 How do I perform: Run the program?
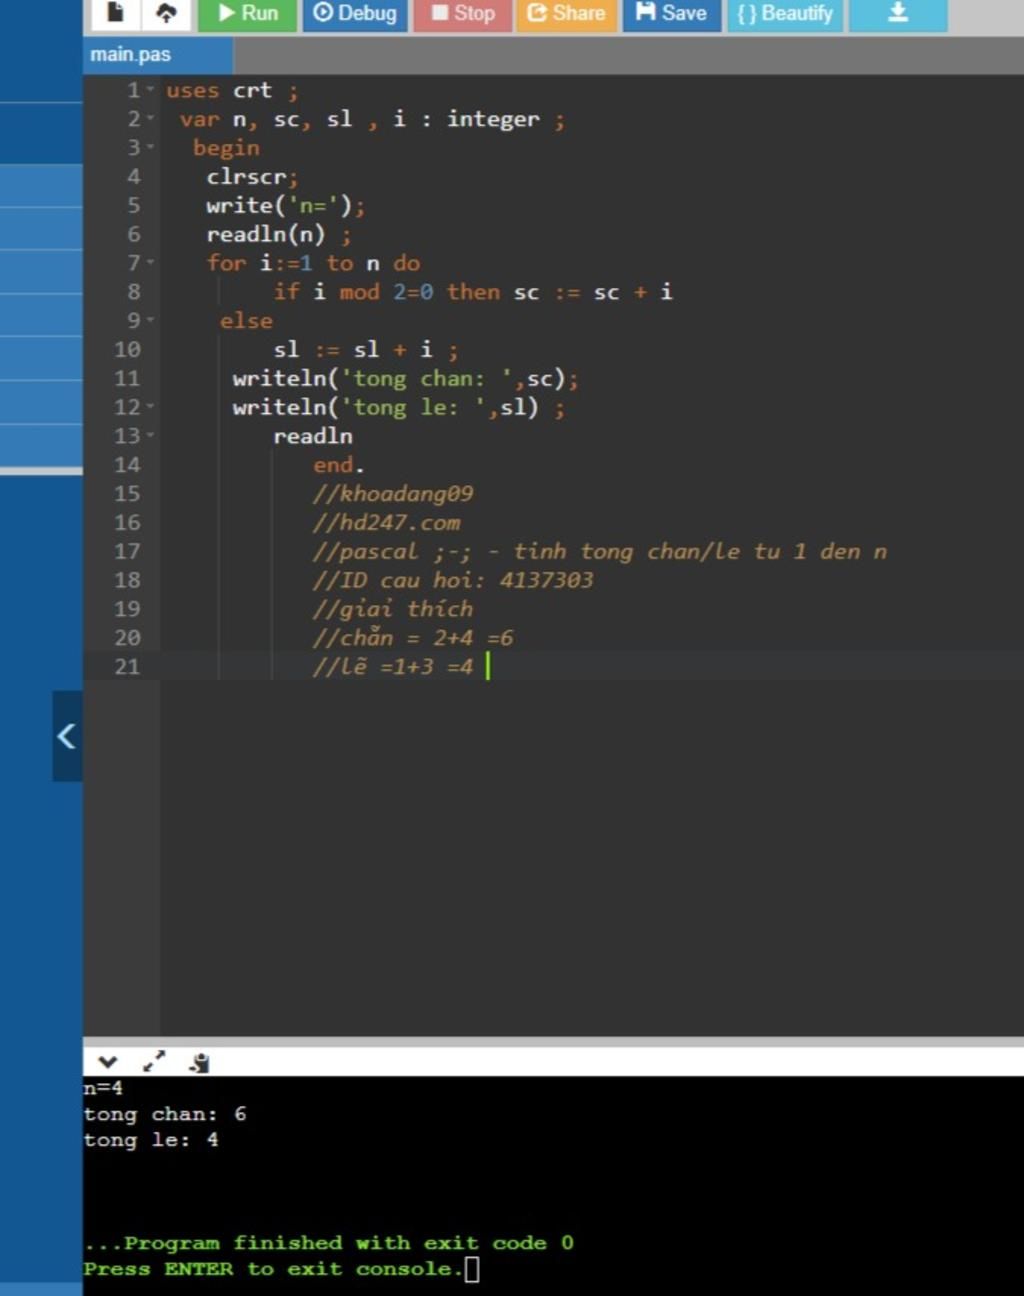[247, 13]
